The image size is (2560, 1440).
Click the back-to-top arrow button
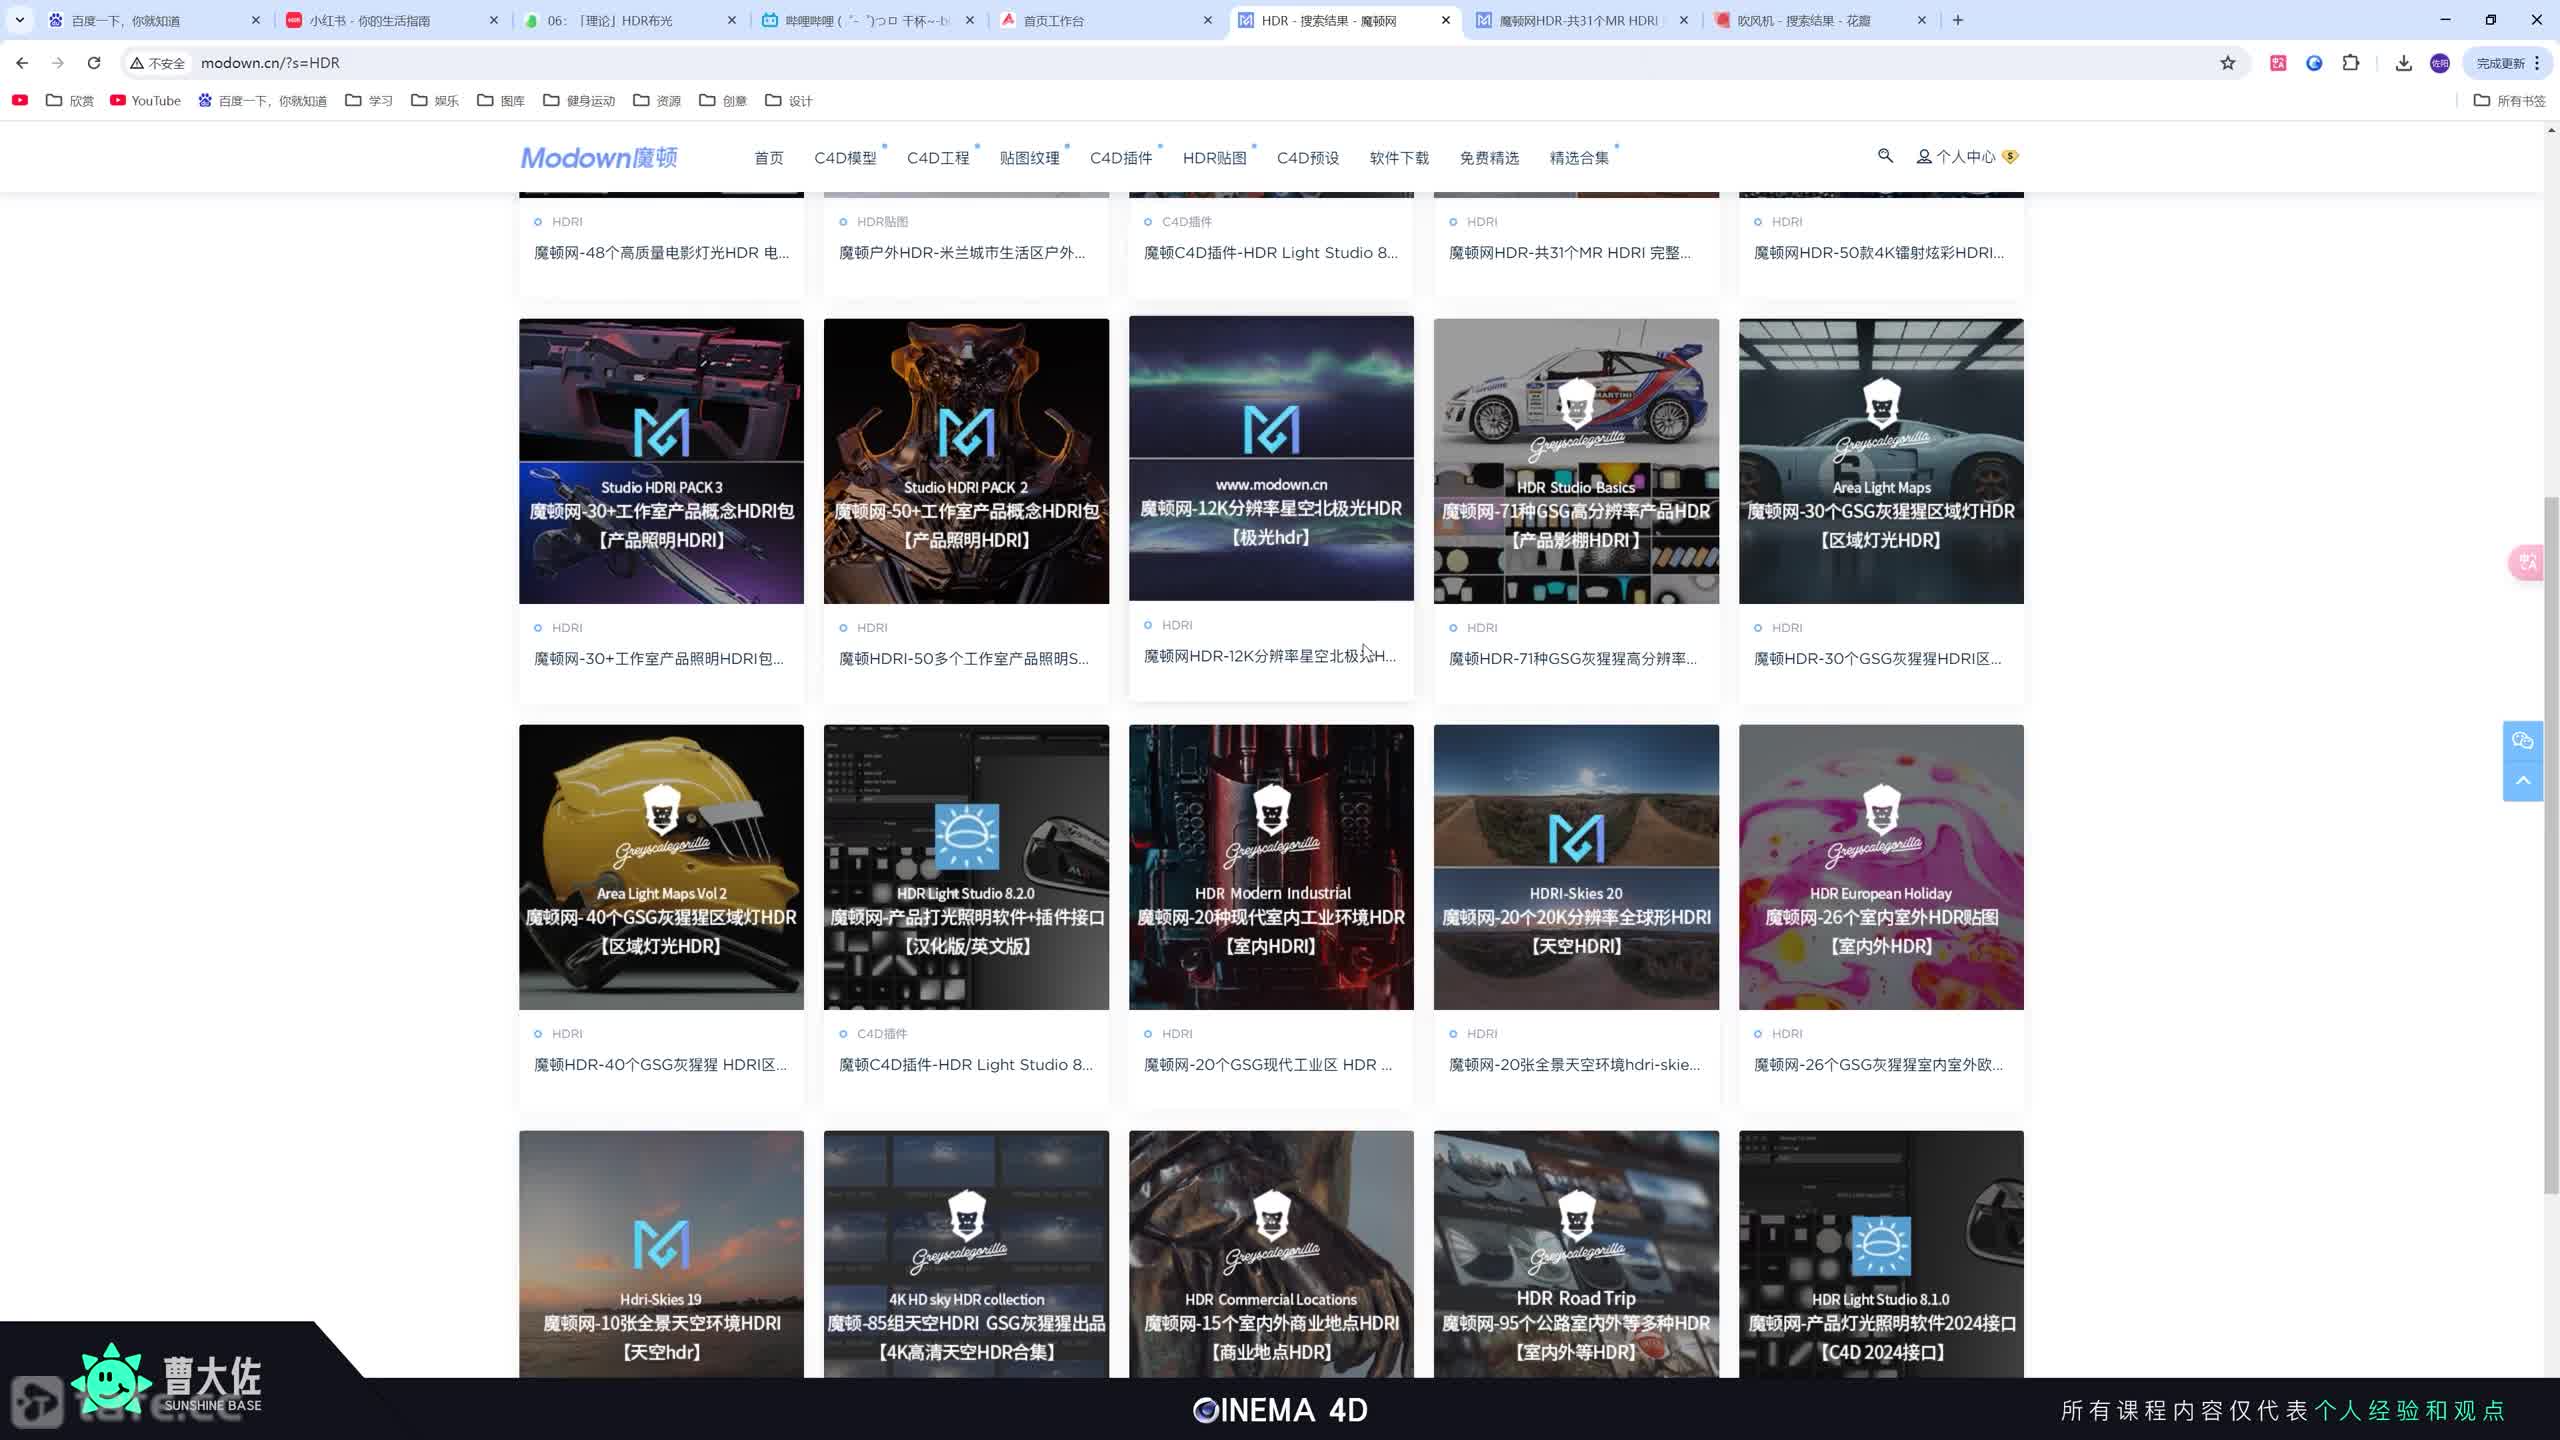tap(2522, 781)
